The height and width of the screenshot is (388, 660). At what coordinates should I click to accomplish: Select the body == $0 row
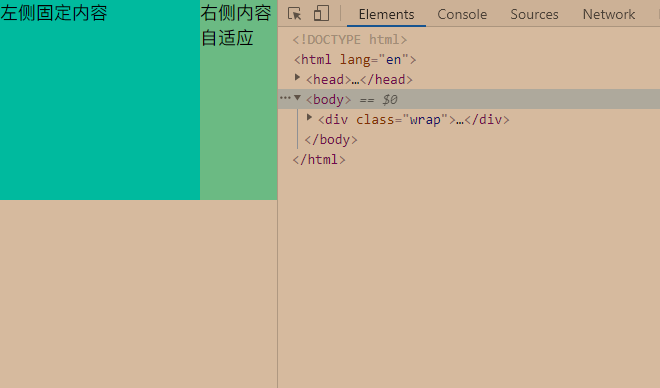click(x=469, y=99)
